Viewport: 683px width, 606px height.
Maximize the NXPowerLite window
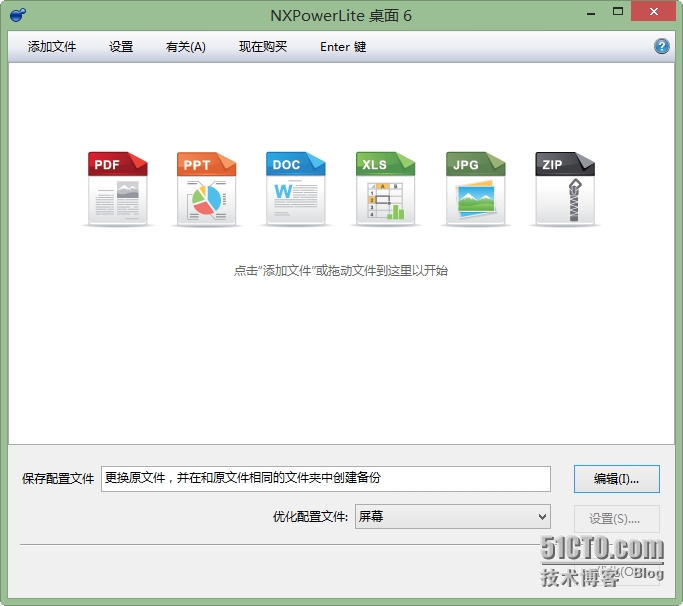[x=618, y=12]
